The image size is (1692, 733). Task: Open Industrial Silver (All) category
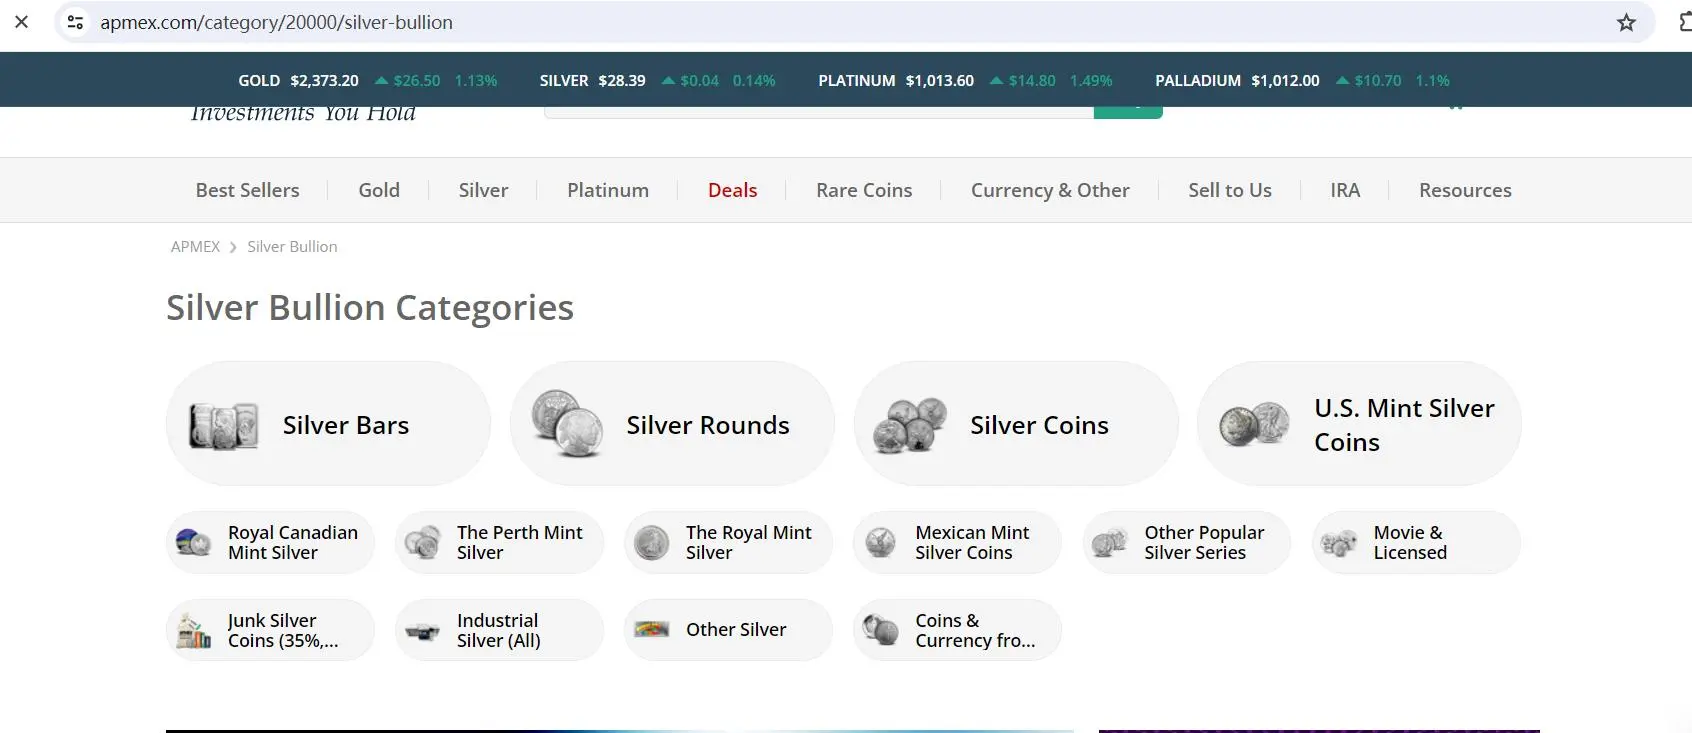(x=499, y=631)
